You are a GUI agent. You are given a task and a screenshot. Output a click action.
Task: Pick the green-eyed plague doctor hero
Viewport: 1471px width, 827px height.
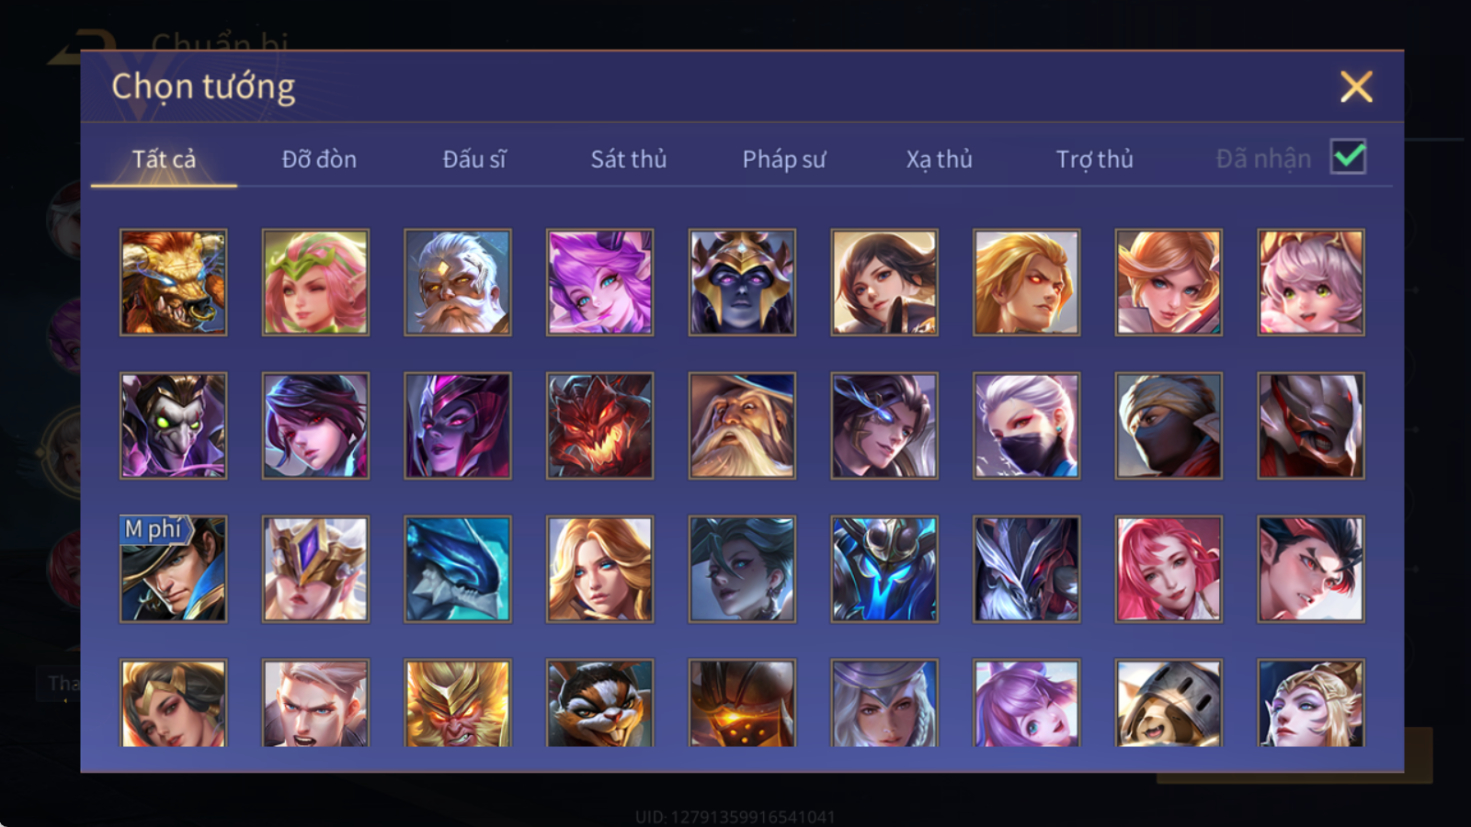[x=173, y=425]
